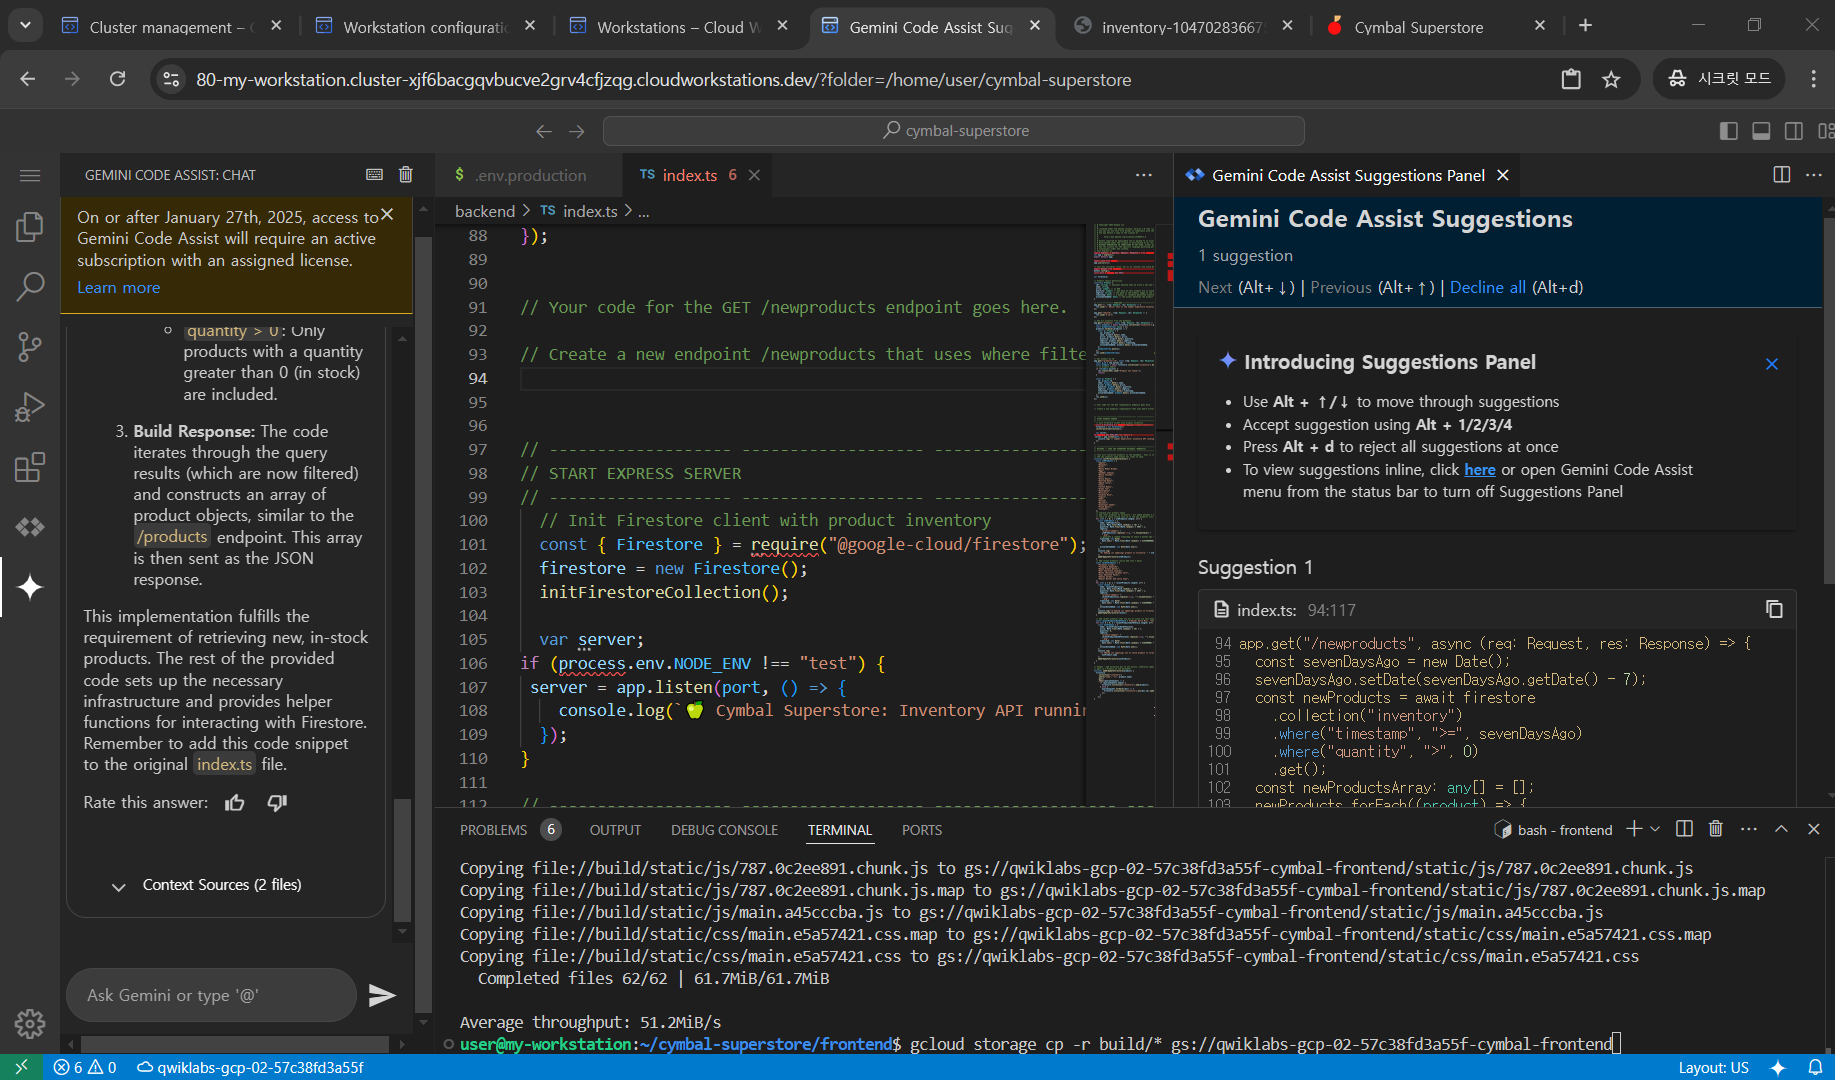The width and height of the screenshot is (1835, 1080).
Task: Follow the Learn more link
Action: [x=118, y=288]
